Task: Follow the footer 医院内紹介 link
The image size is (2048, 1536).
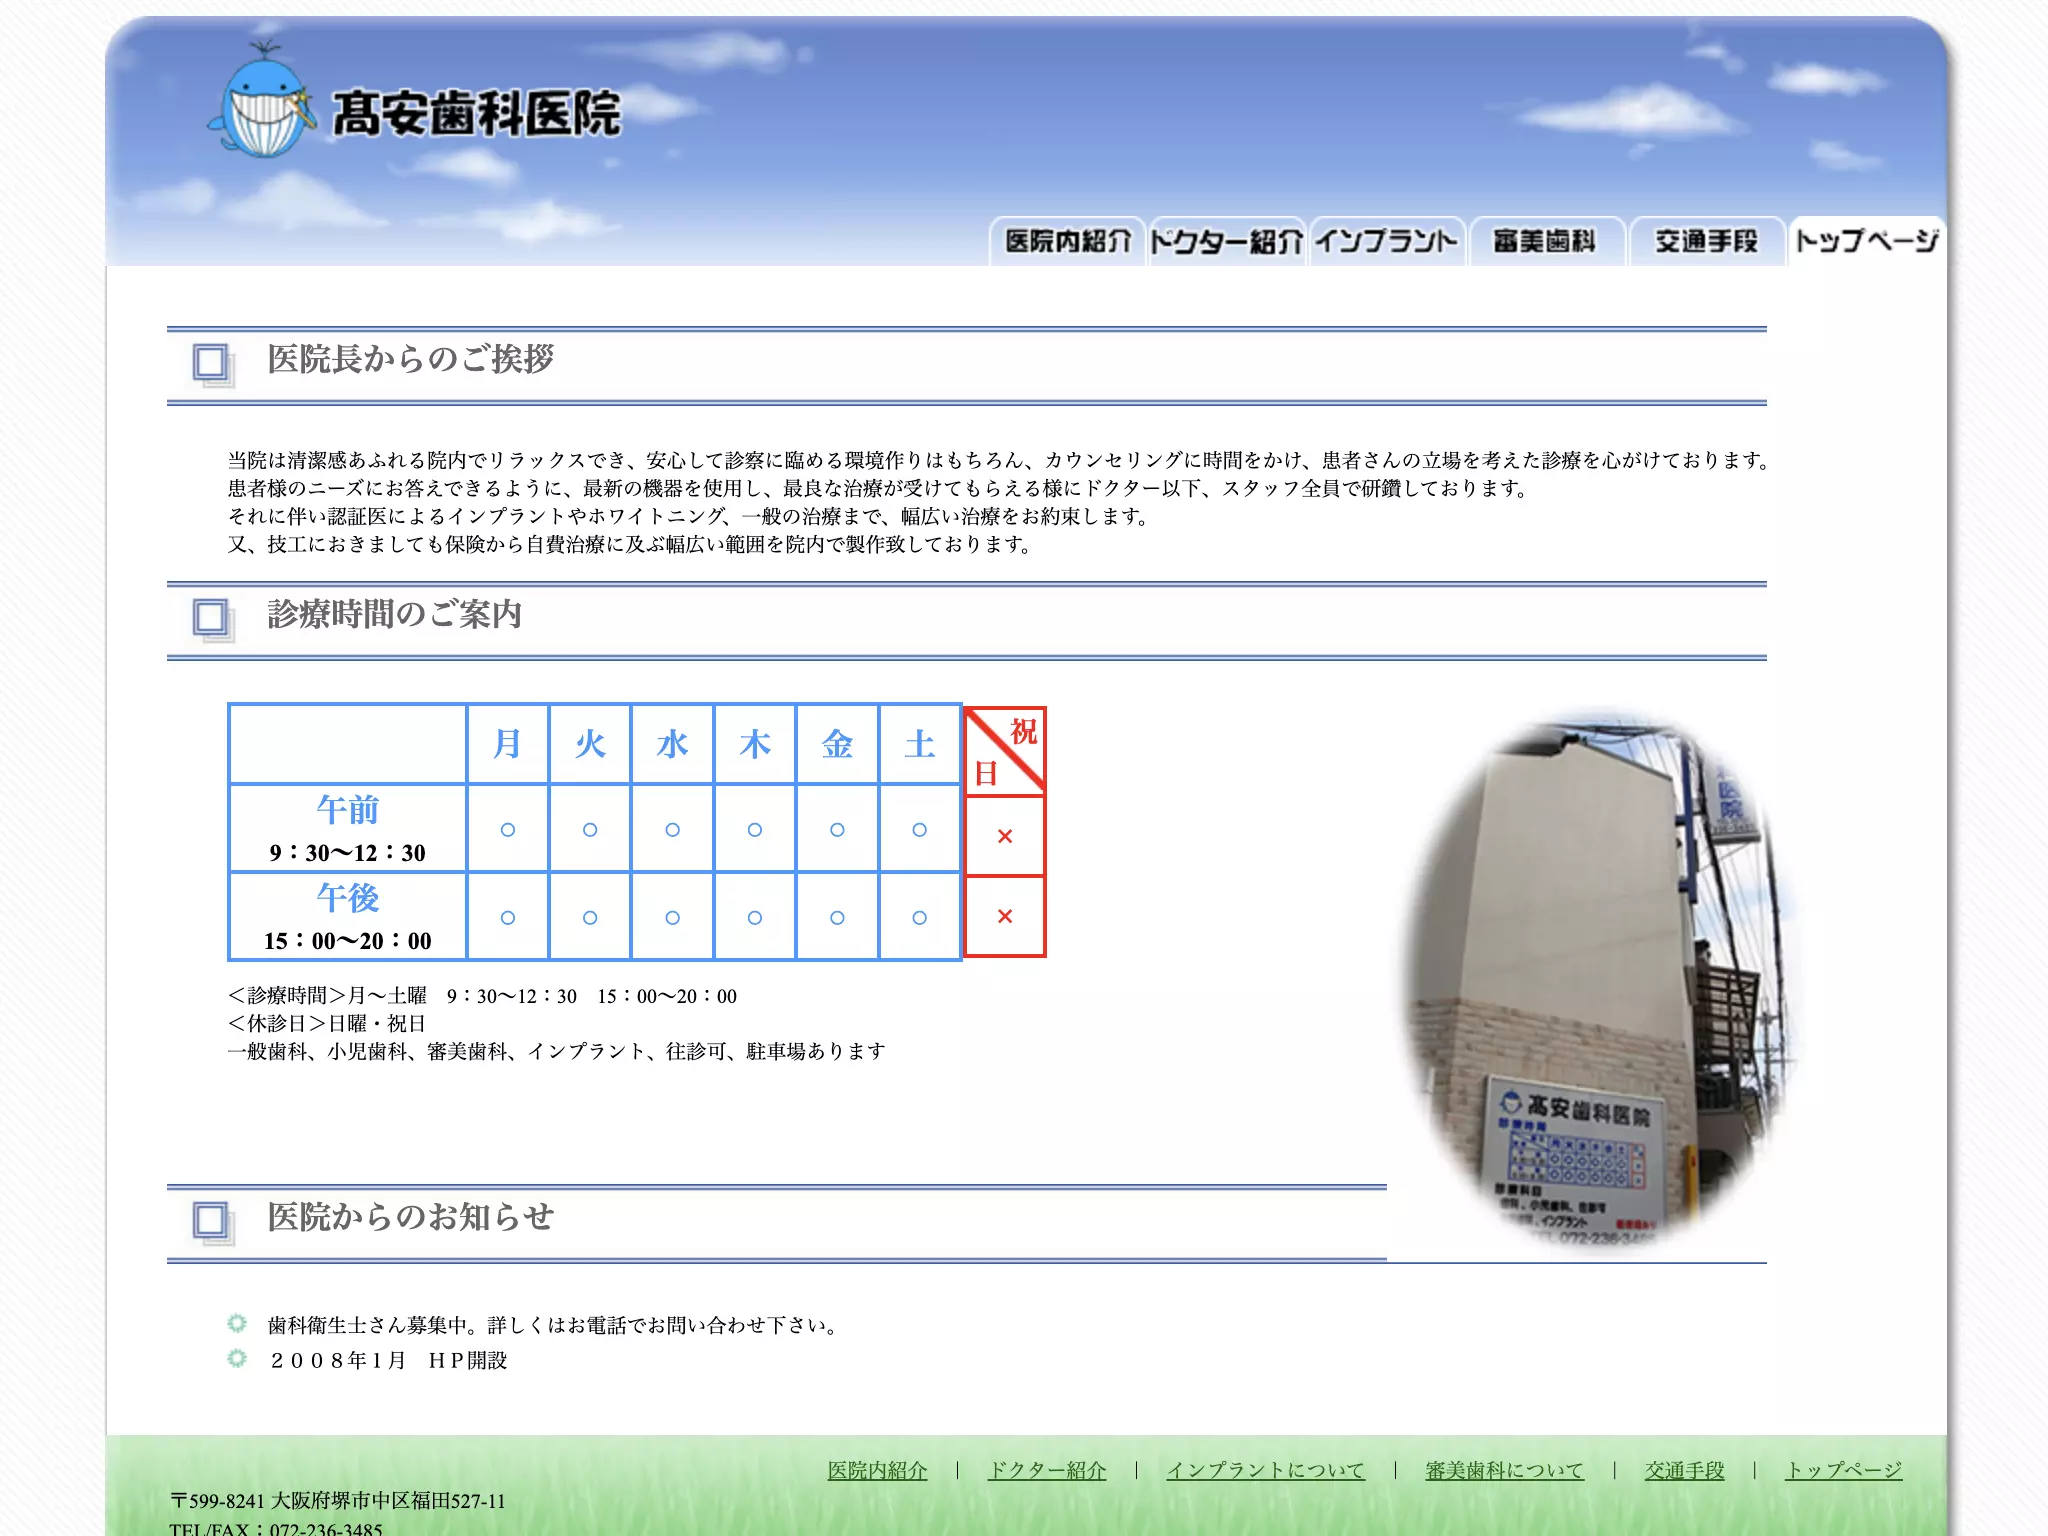Action: pyautogui.click(x=878, y=1470)
